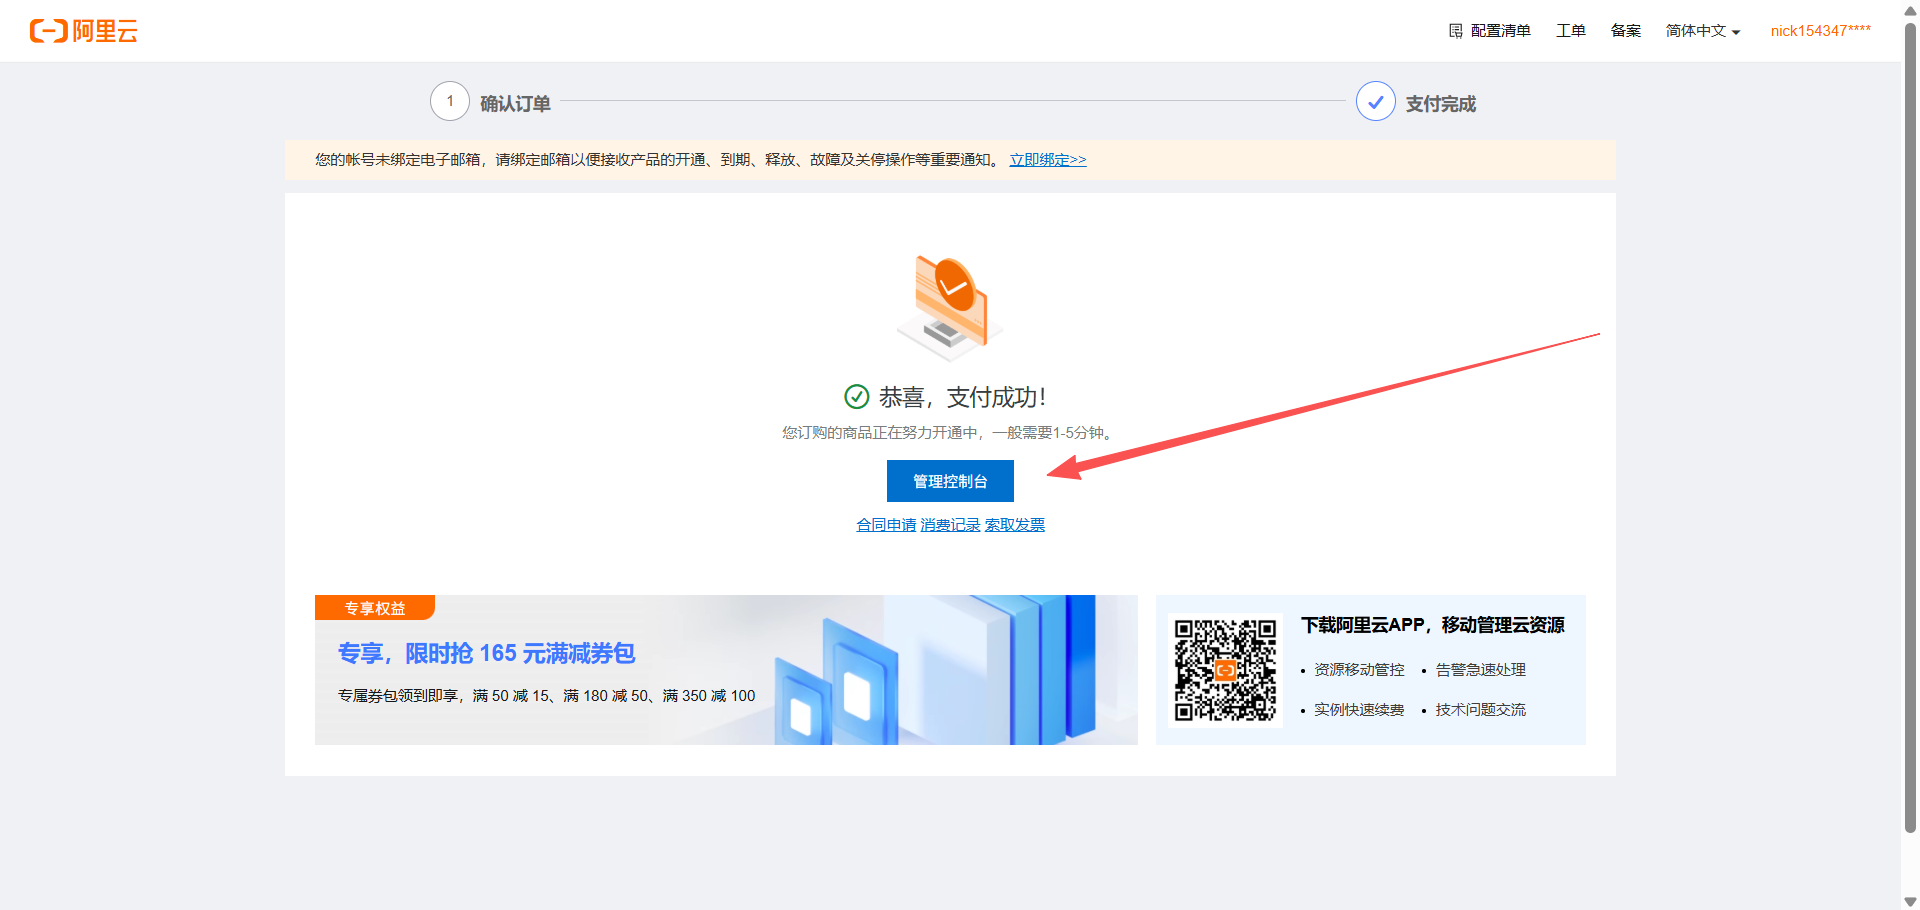Image resolution: width=1920 pixels, height=910 pixels.
Task: Open the nick154347 account menu
Action: pyautogui.click(x=1820, y=31)
